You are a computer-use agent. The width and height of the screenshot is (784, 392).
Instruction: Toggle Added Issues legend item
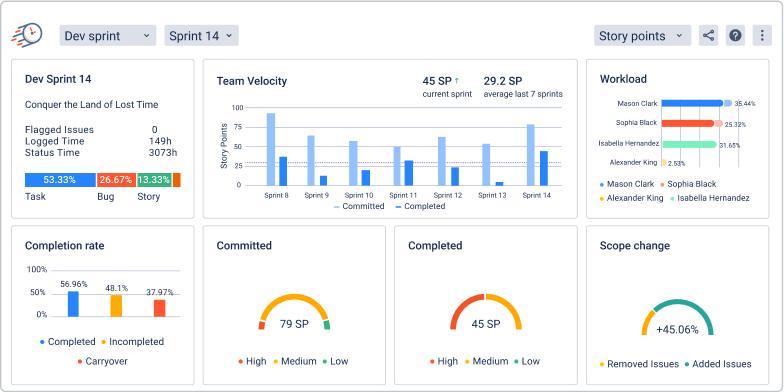[x=718, y=364]
